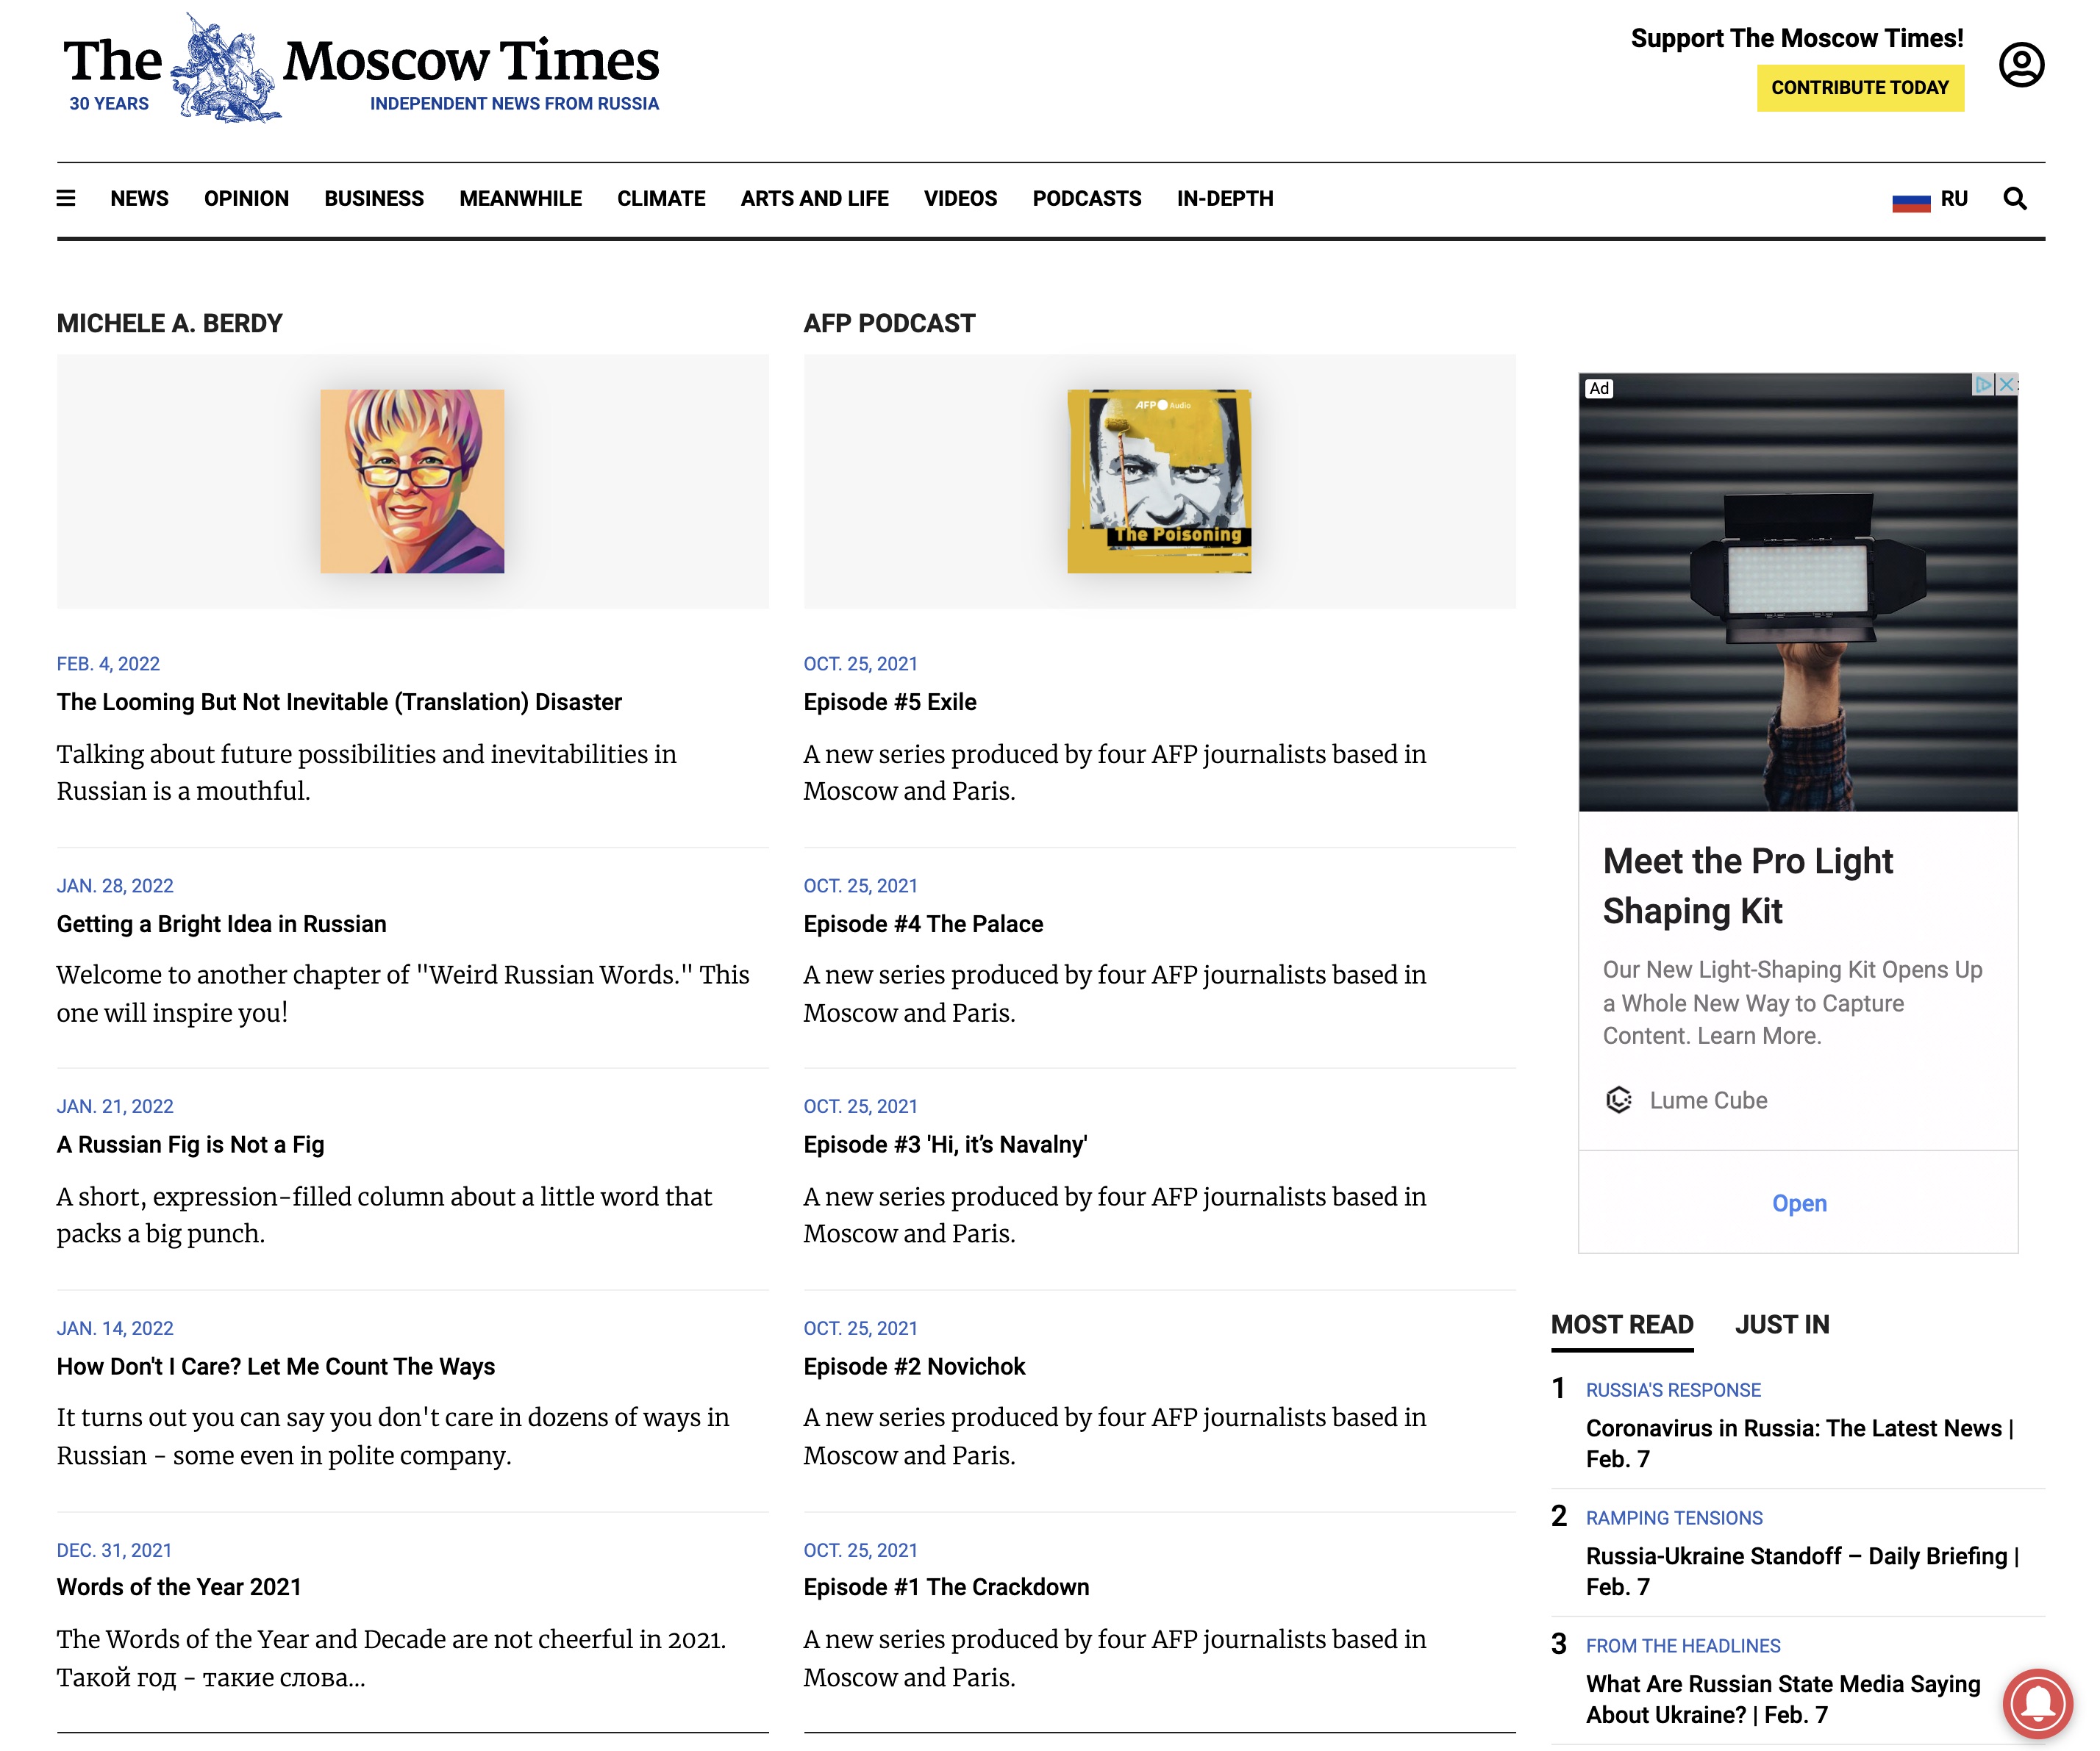Open the hamburger menu icon
Image resolution: width=2100 pixels, height=1751 pixels.
pyautogui.click(x=66, y=198)
